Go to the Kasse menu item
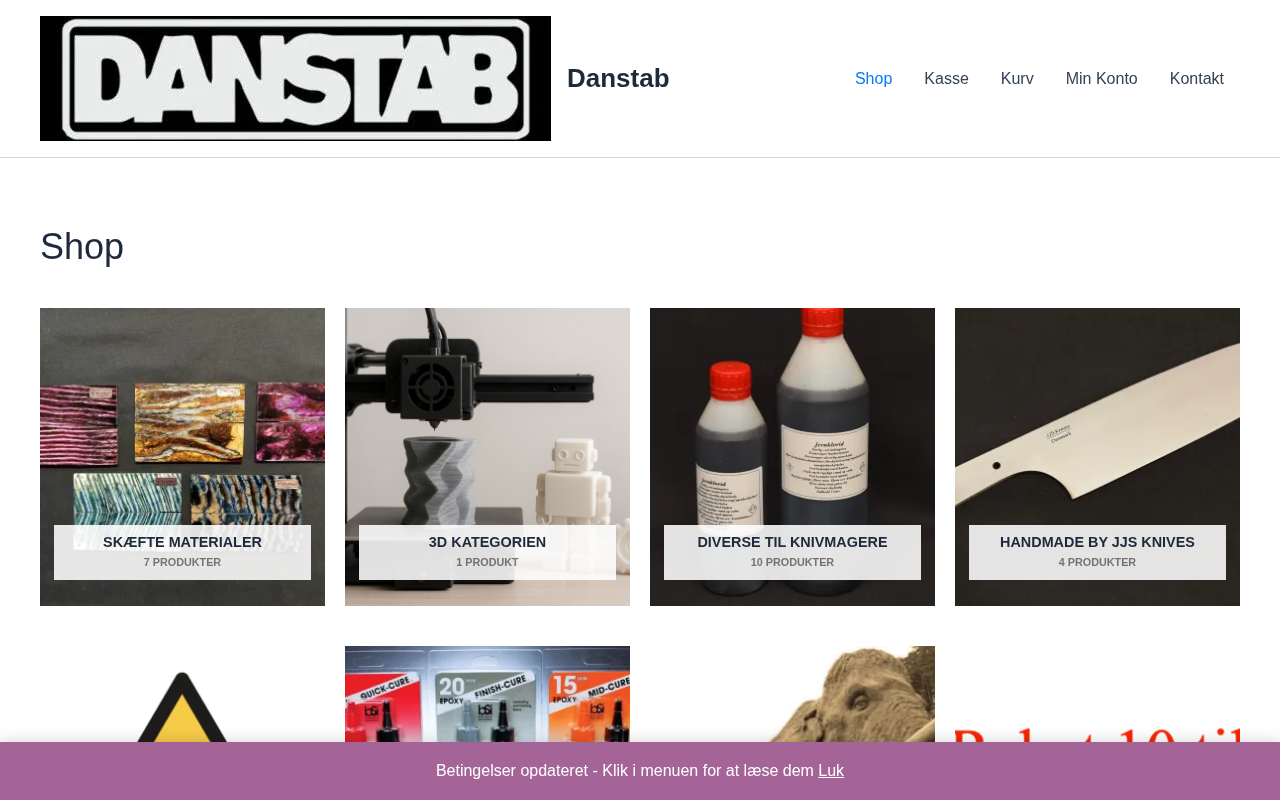The image size is (1280, 800). [946, 78]
